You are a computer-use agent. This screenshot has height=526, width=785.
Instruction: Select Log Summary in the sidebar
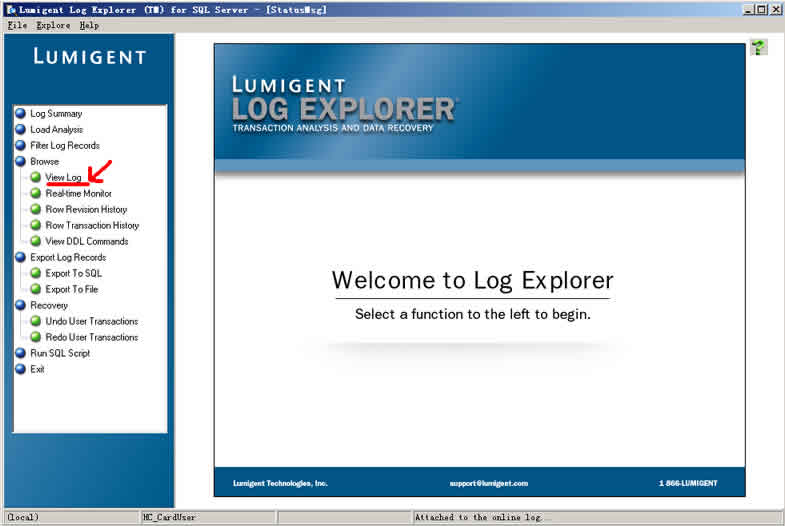click(x=56, y=114)
